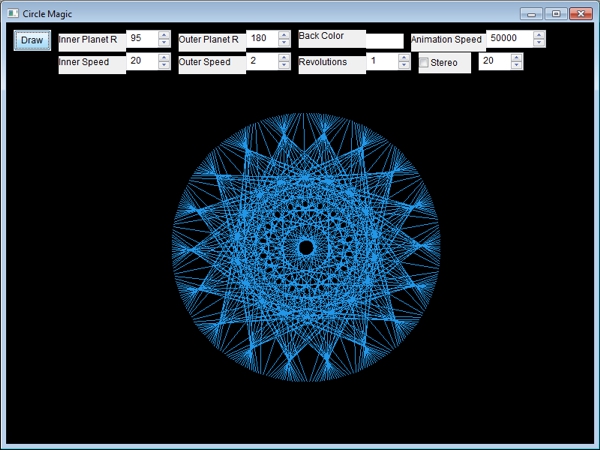
Task: Enable the Stereo checkbox
Action: (424, 62)
